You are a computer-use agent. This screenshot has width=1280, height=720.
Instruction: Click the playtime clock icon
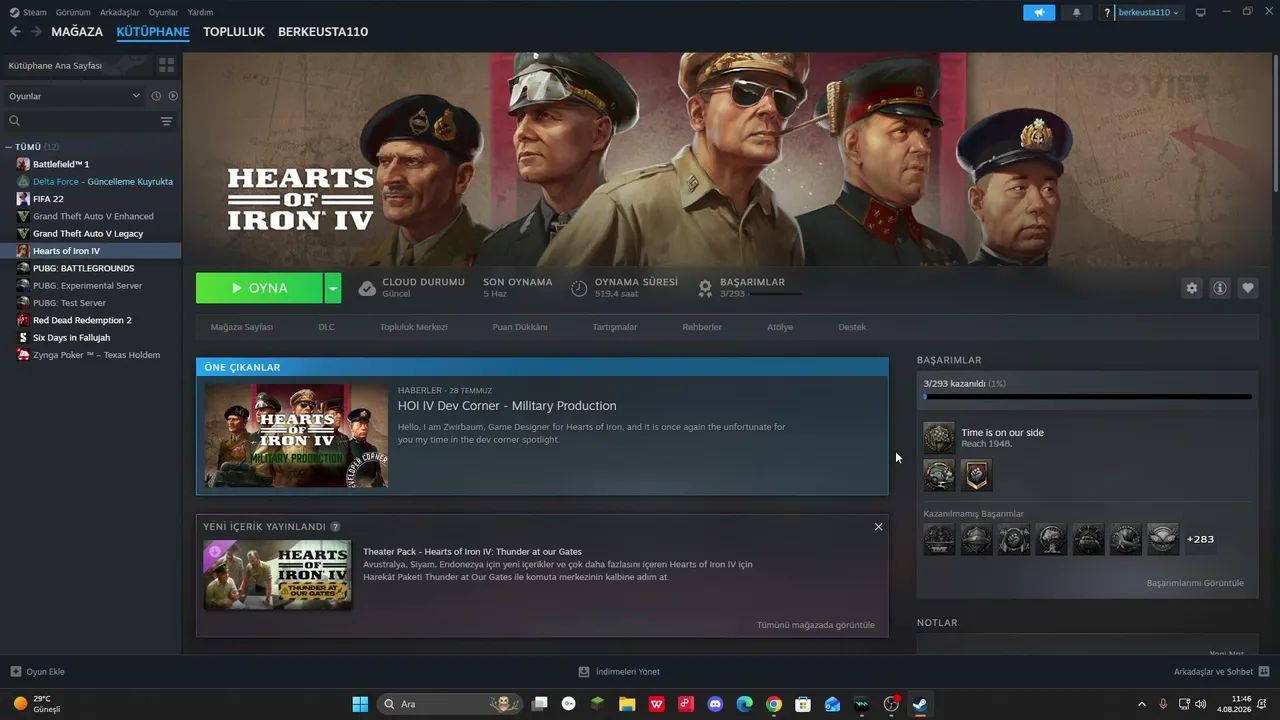pos(579,288)
